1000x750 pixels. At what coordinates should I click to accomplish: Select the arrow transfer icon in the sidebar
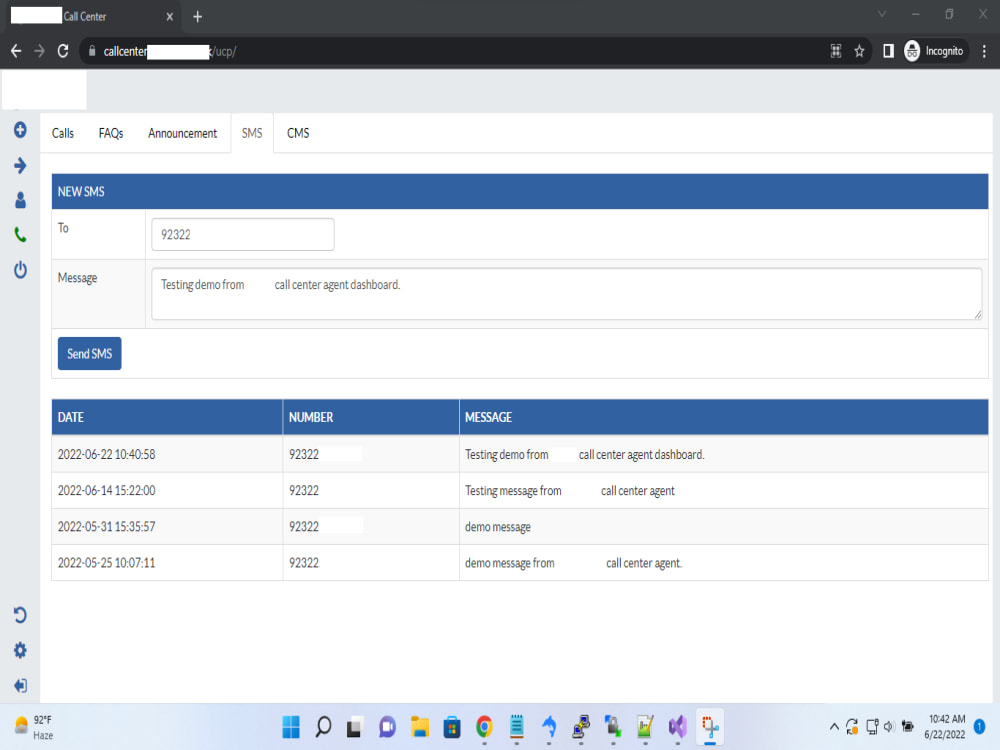[x=20, y=165]
